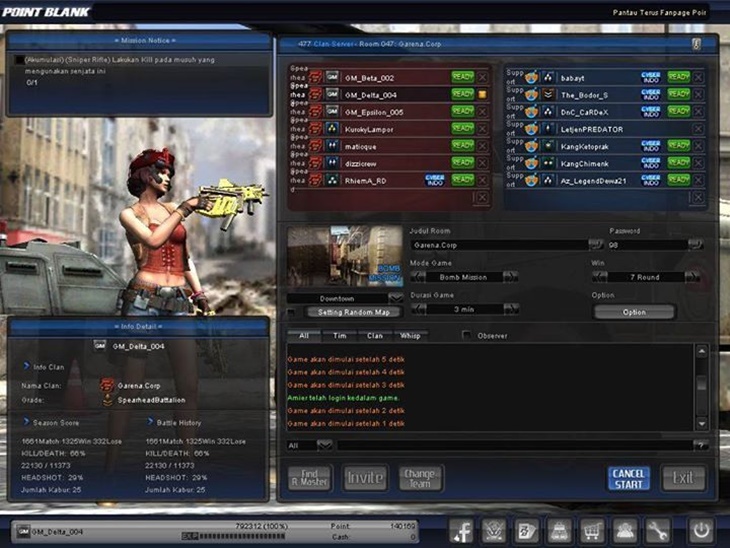730x548 pixels.
Task: Open the clan emblem icon in bottom bar
Action: click(494, 530)
